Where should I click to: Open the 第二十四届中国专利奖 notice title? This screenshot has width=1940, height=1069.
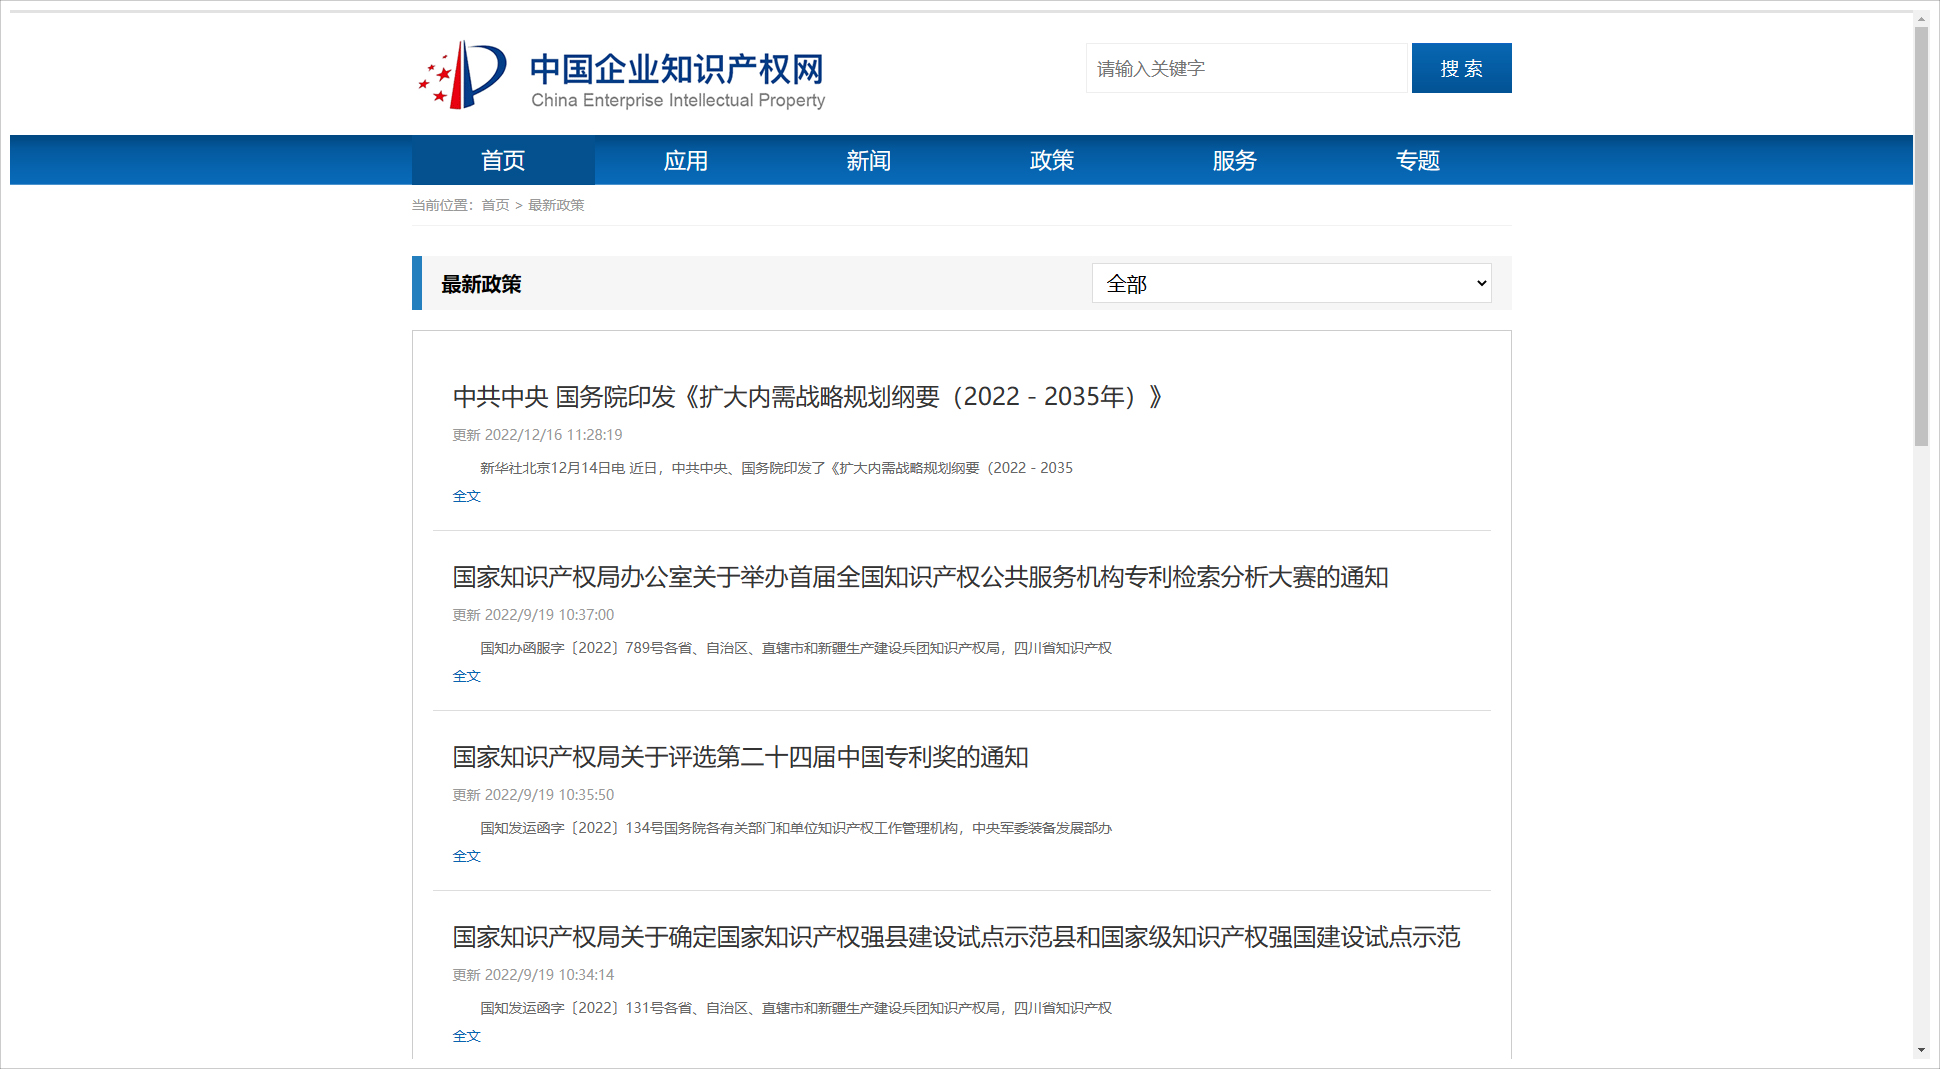tap(740, 757)
